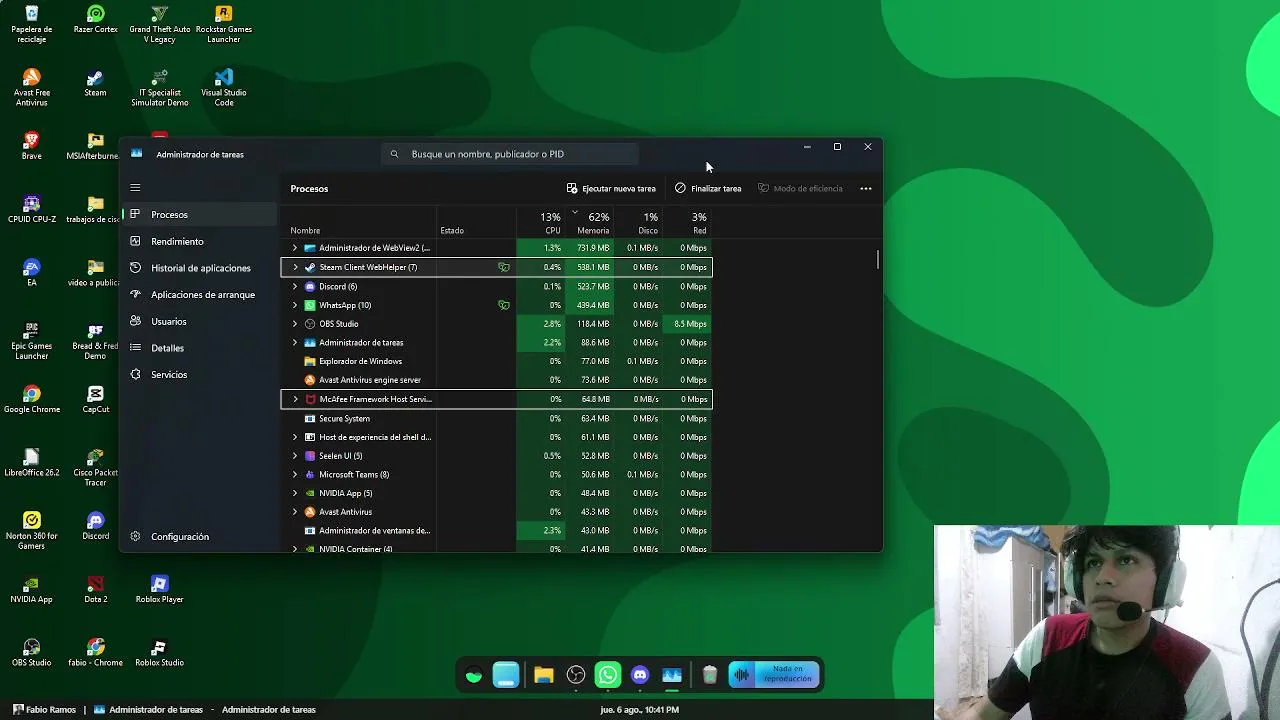Open the Rockstar Games Launcher desktop shortcut
Screen dimensions: 1280x720
coord(223,24)
